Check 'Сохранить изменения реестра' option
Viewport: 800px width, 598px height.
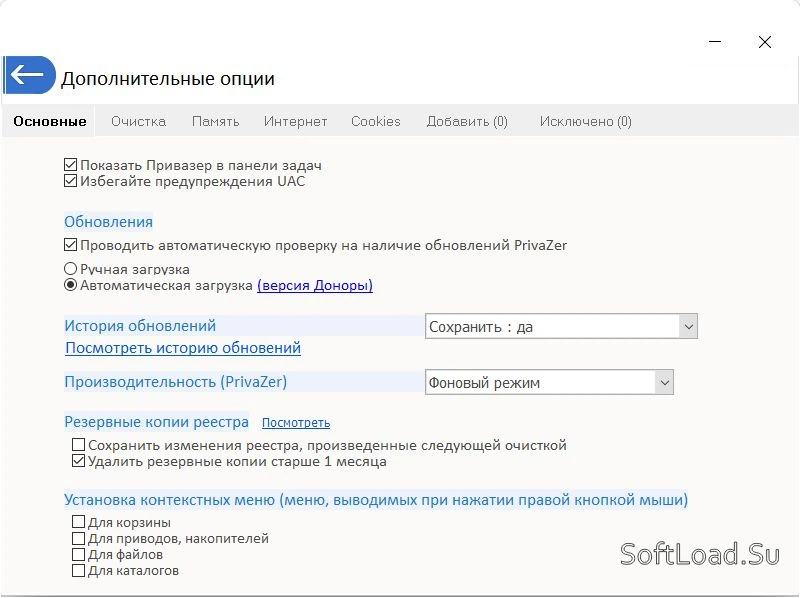point(78,445)
